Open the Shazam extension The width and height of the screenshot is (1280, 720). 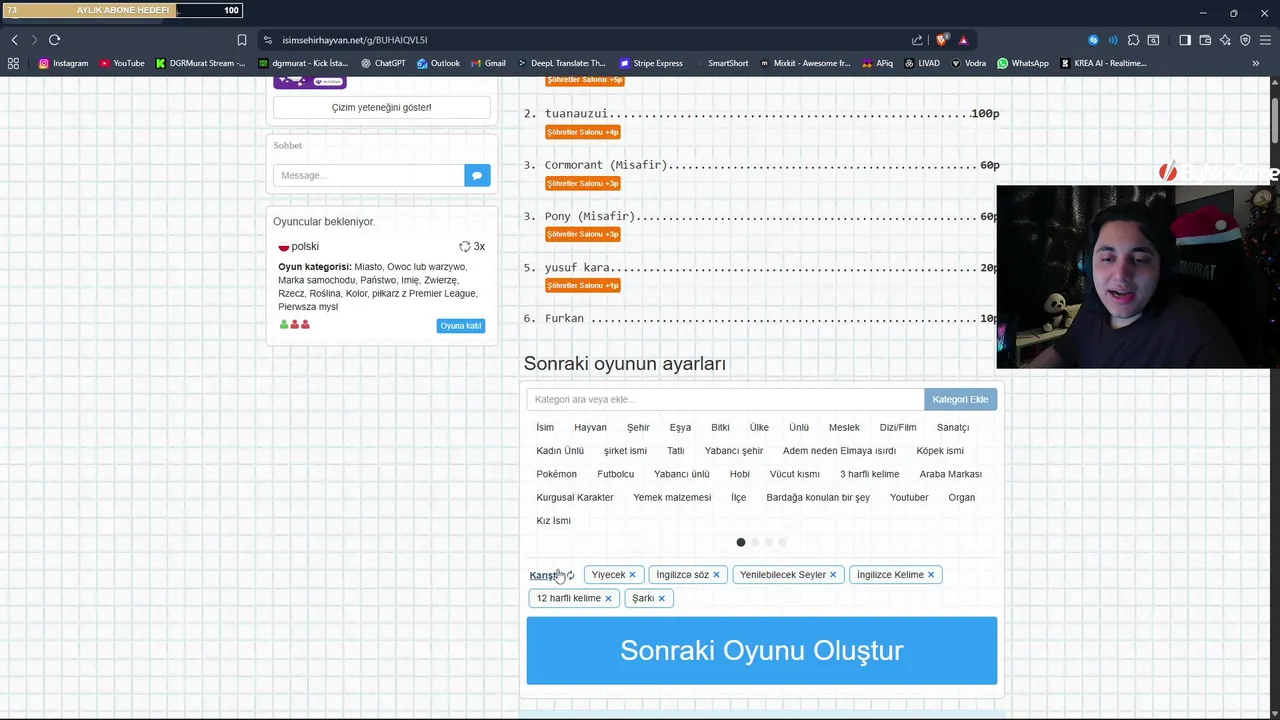1093,40
